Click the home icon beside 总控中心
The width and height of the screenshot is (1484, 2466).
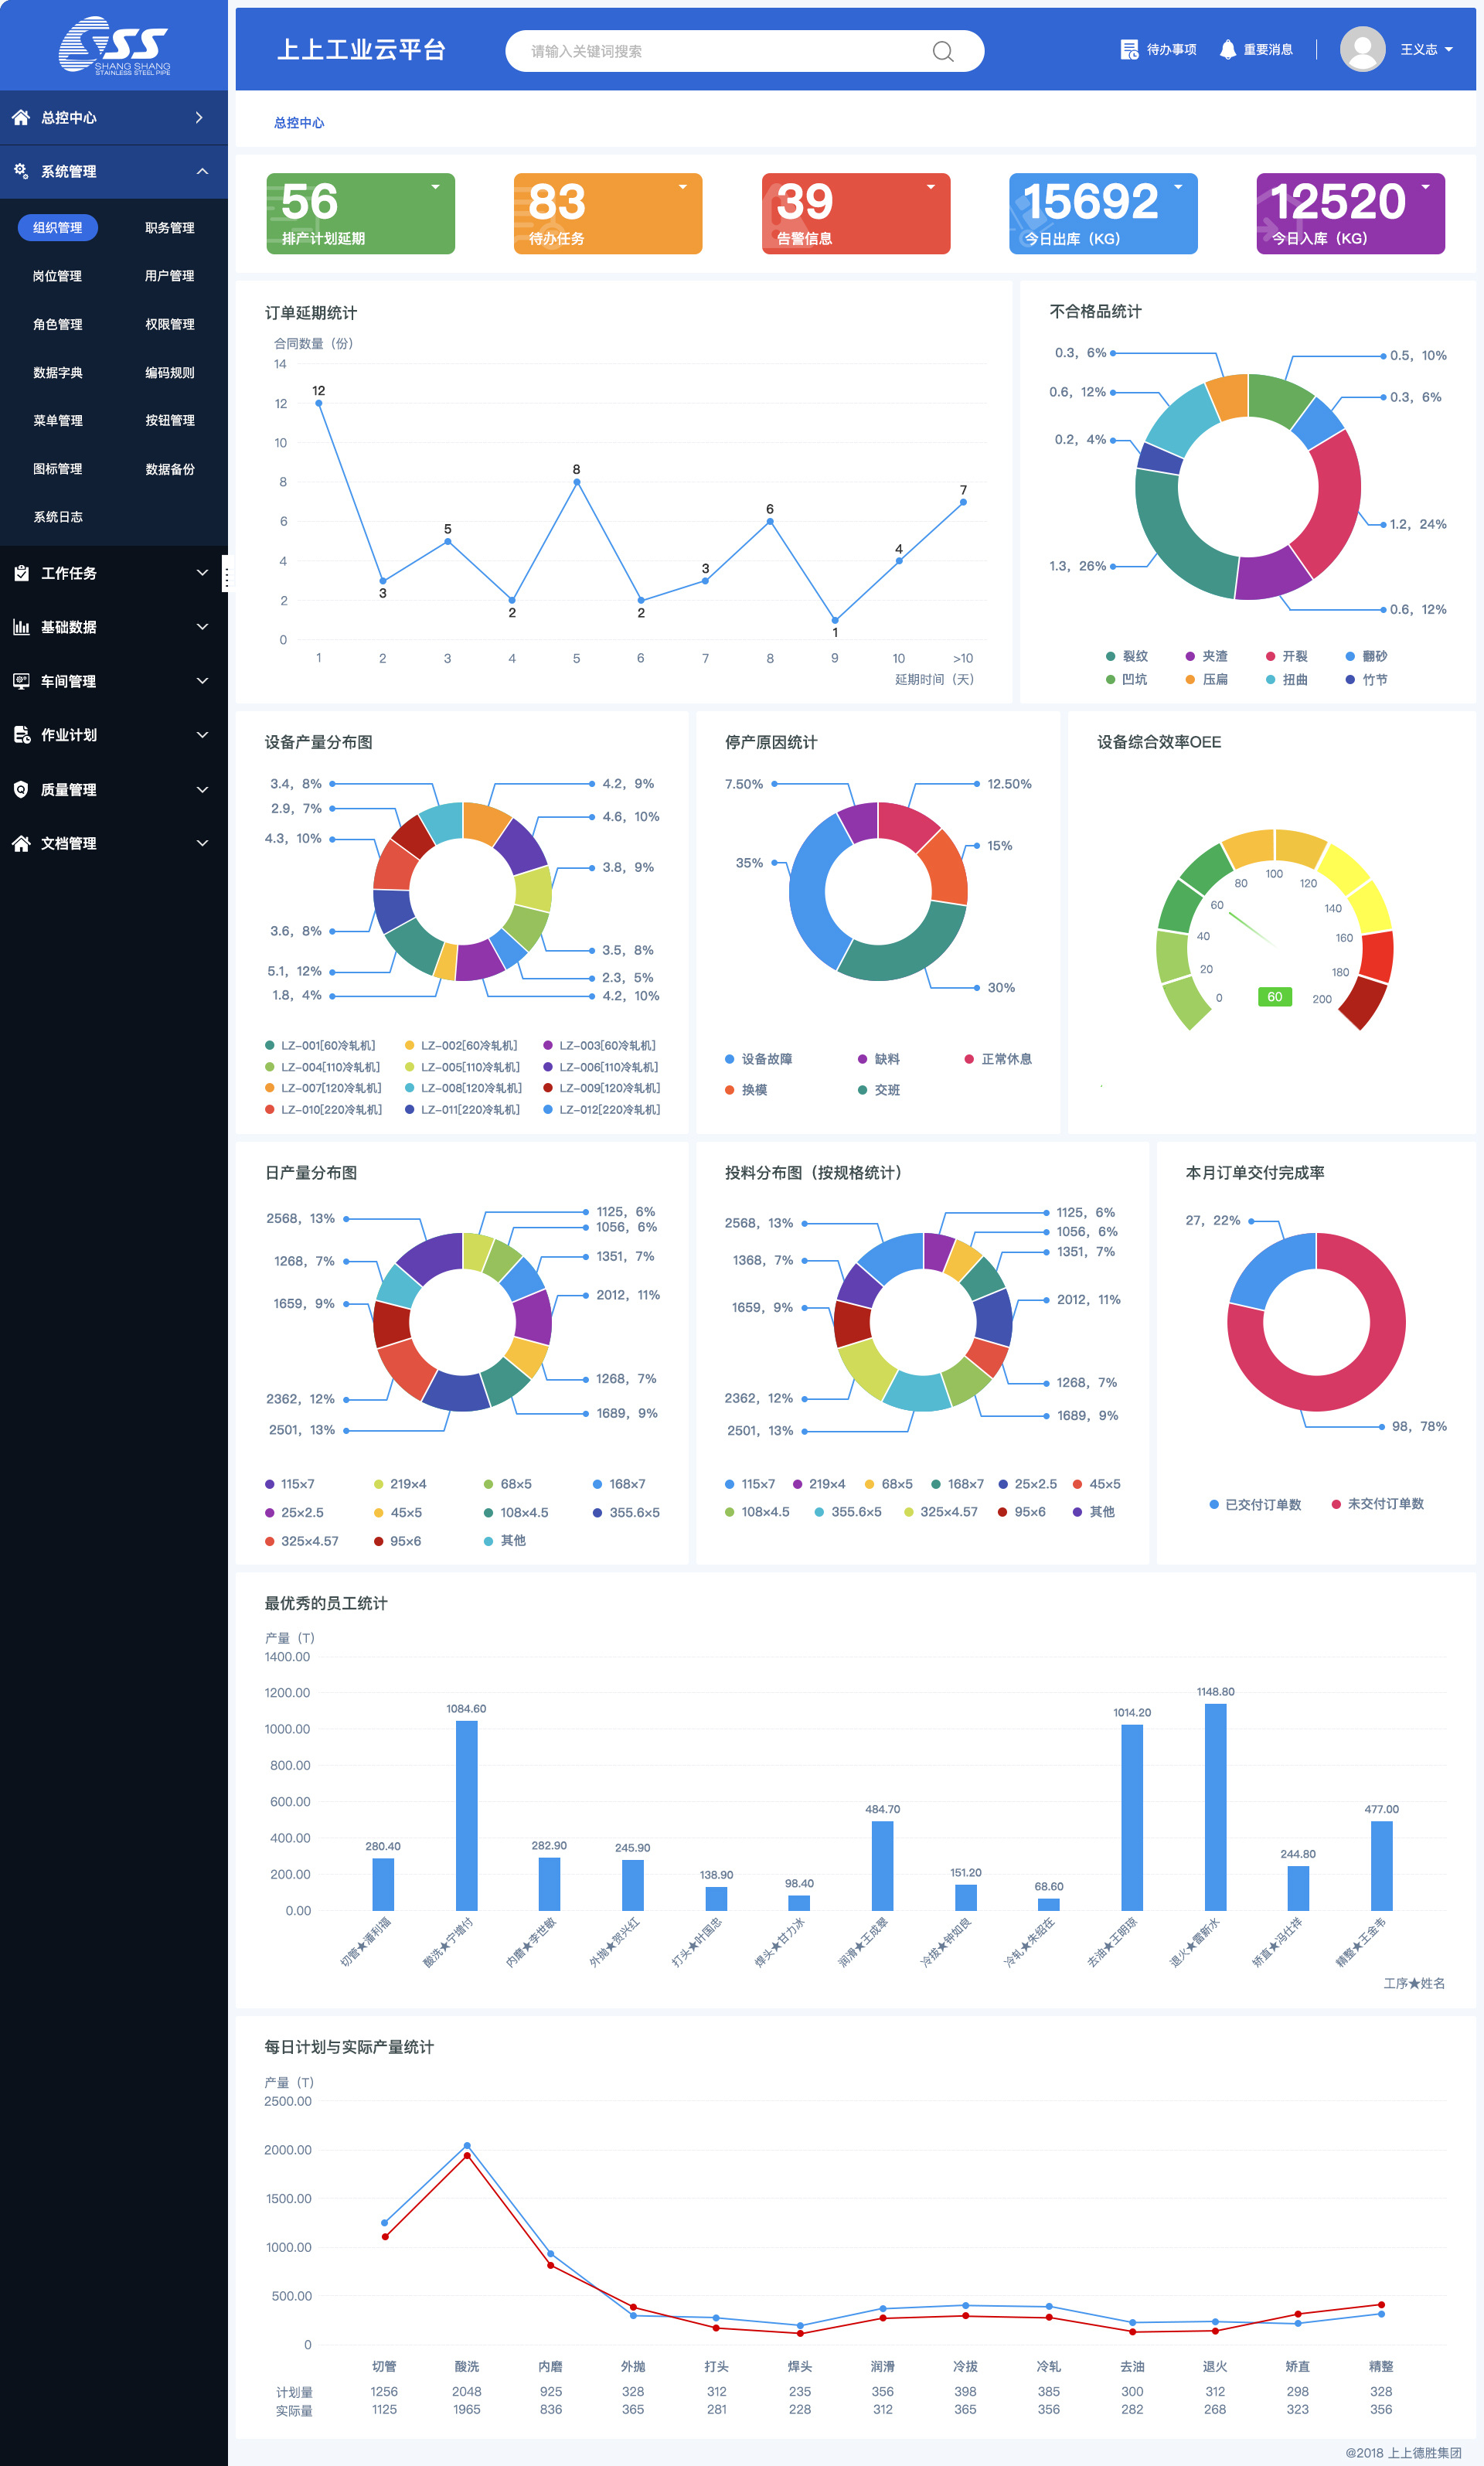coord(21,118)
